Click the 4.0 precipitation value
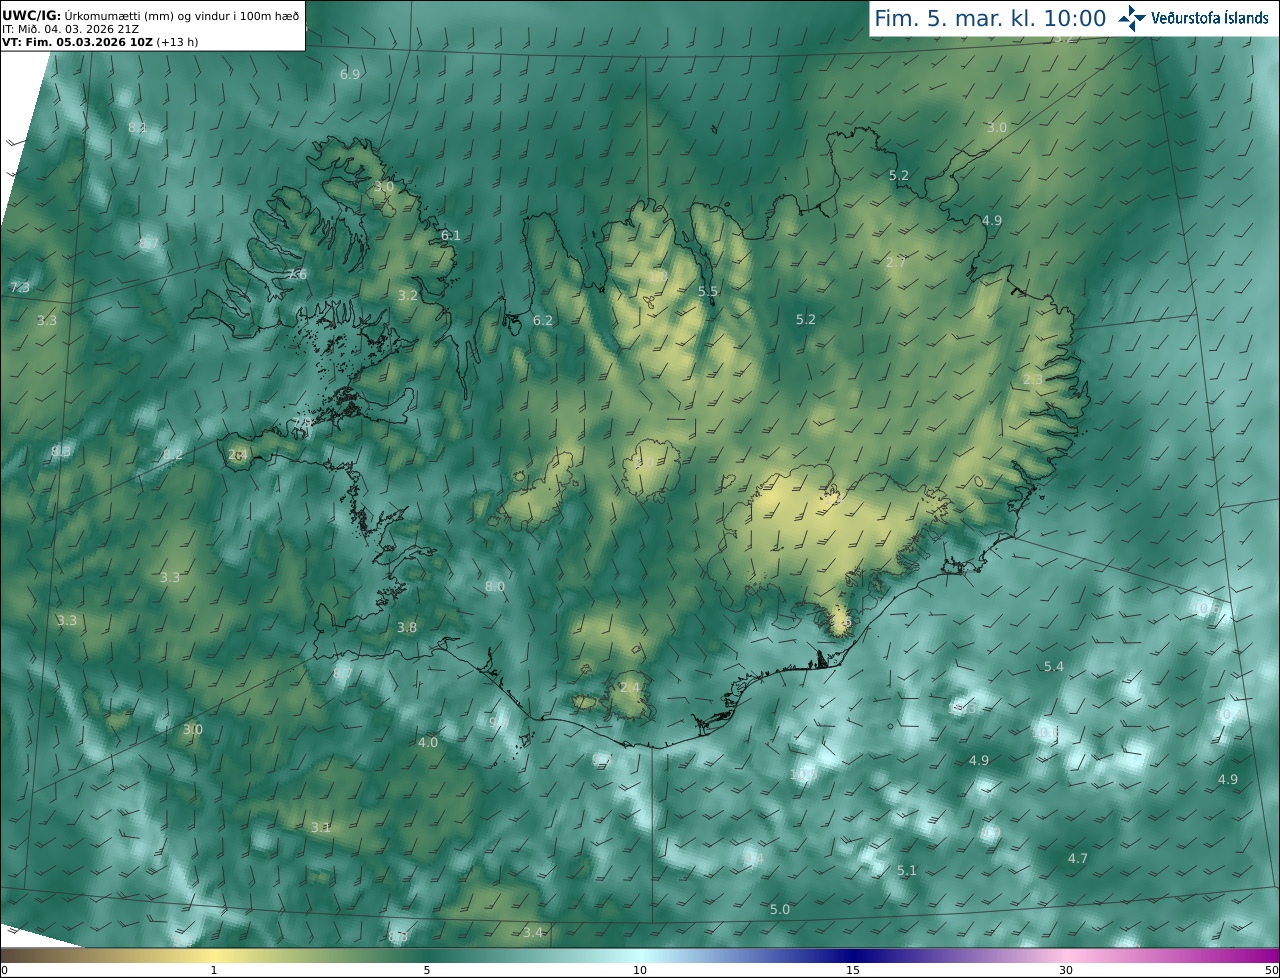This screenshot has width=1280, height=978. point(428,742)
